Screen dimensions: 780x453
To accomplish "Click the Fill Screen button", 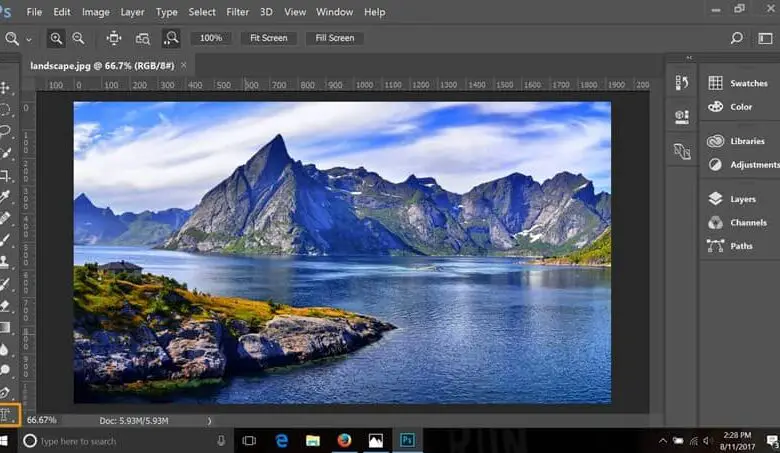I will pyautogui.click(x=334, y=38).
